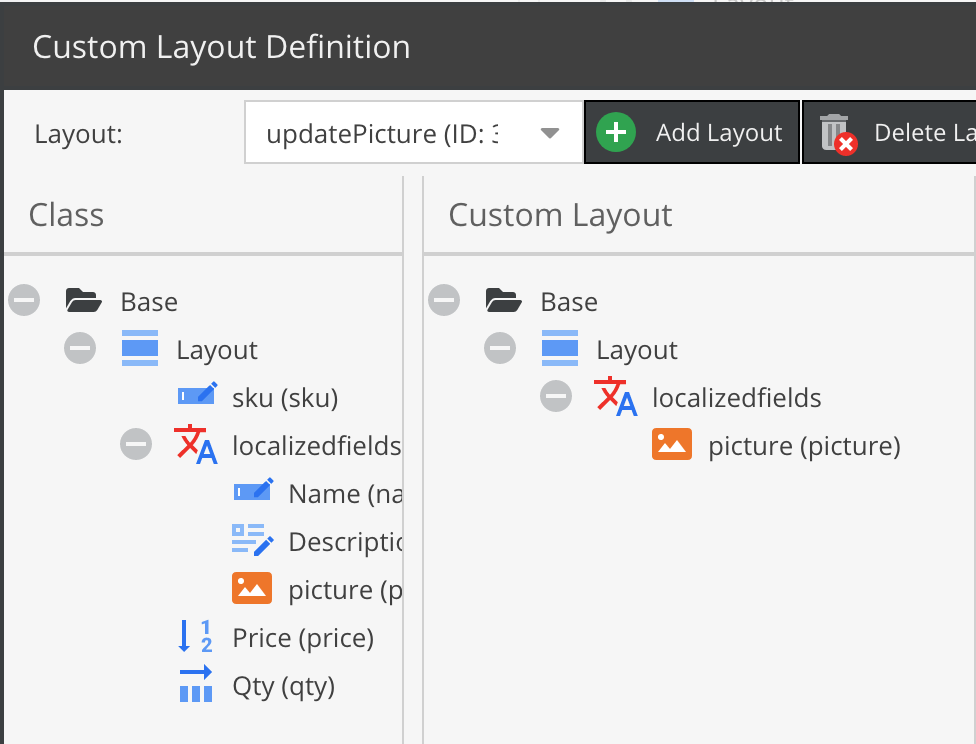976x744 pixels.
Task: Click localizedfields translate icon in Custom Layout
Action: 616,397
